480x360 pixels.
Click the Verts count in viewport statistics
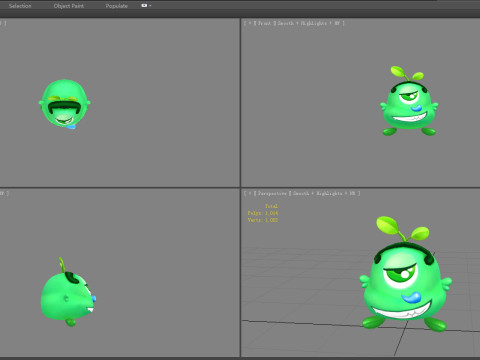coord(263,220)
